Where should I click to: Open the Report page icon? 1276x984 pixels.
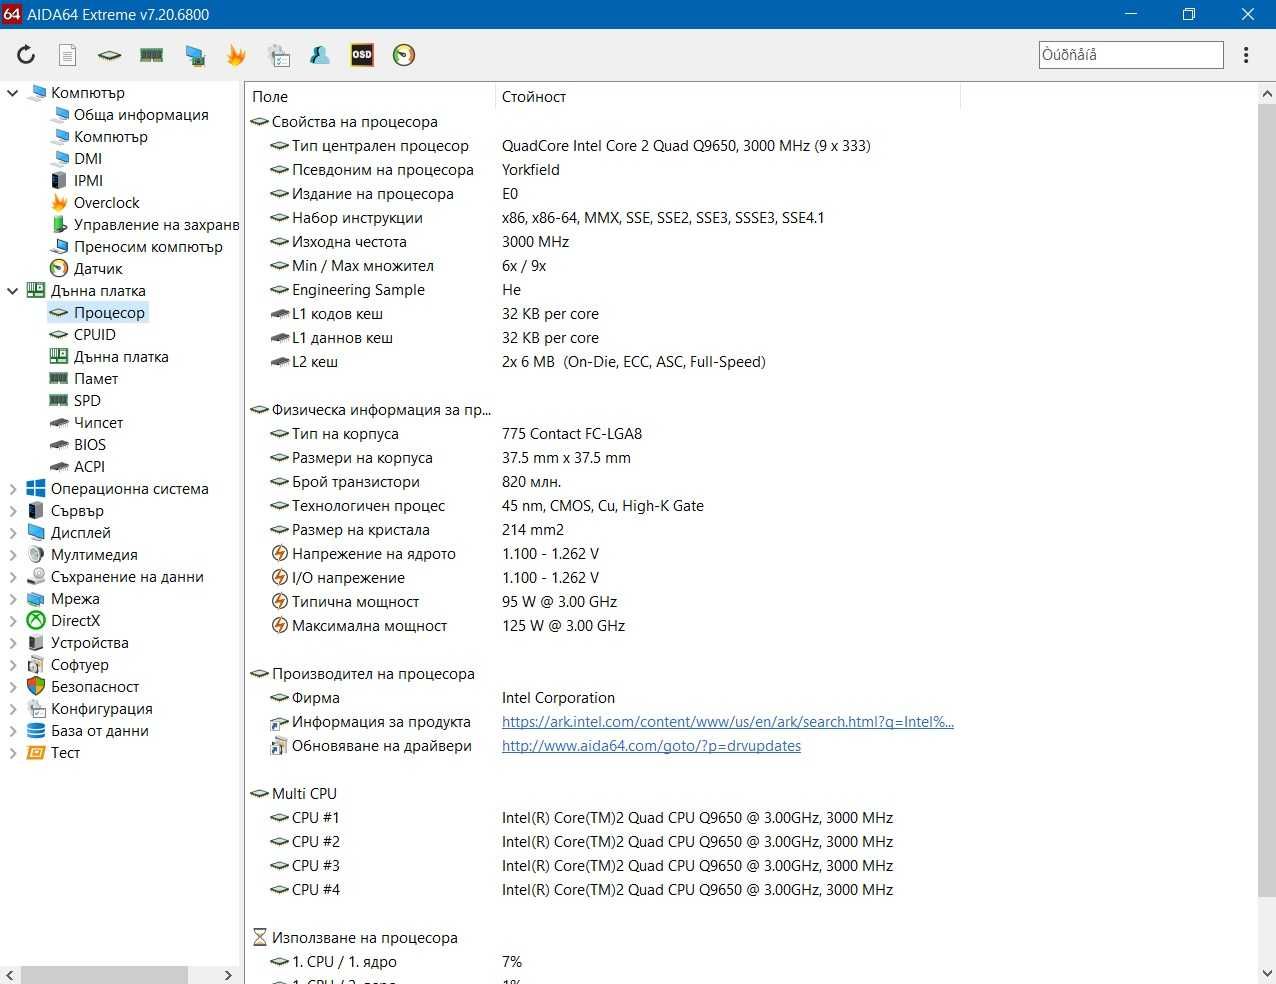coord(67,55)
